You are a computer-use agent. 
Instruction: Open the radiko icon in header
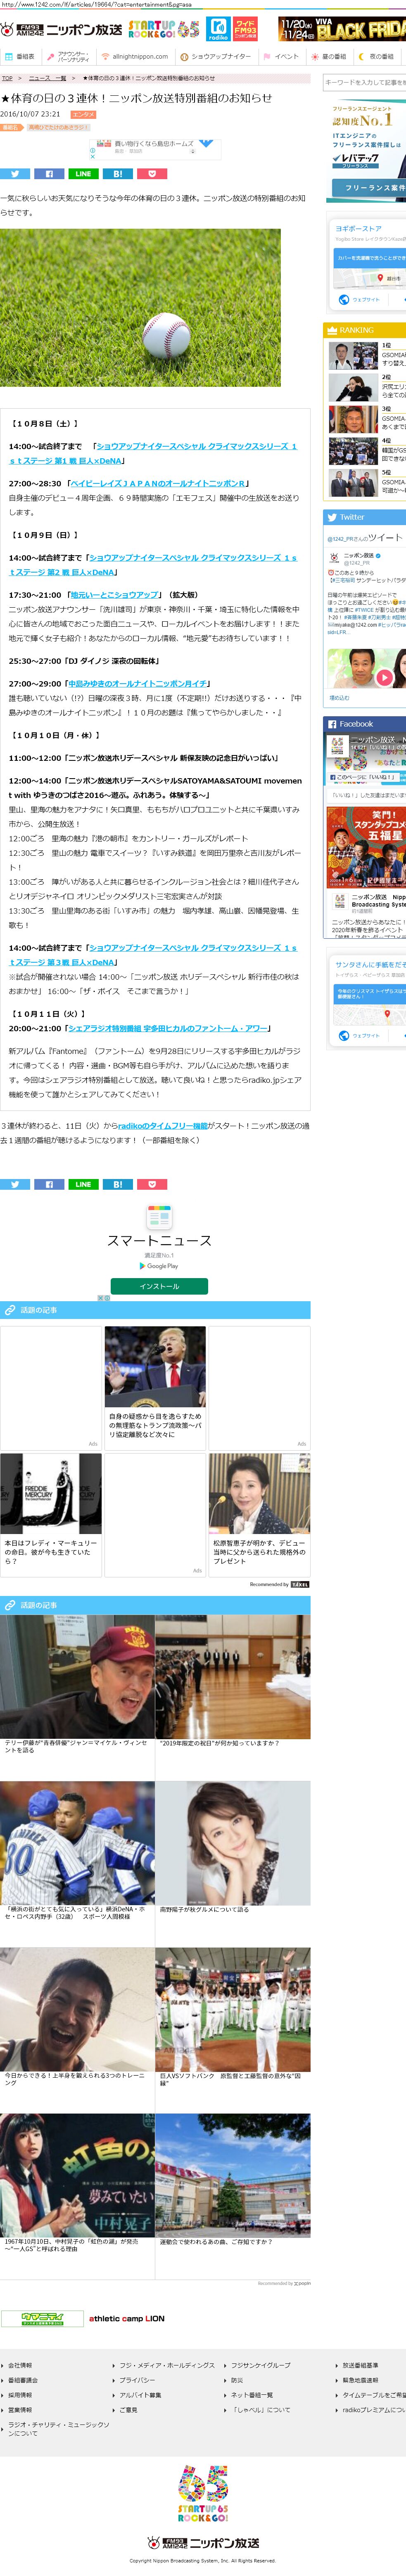click(218, 29)
